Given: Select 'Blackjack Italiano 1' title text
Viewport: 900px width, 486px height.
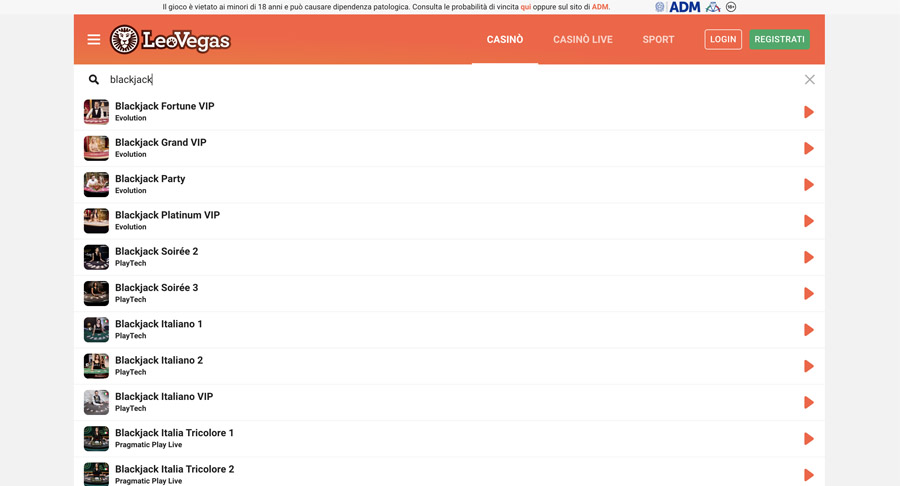Looking at the screenshot, I should coord(159,324).
